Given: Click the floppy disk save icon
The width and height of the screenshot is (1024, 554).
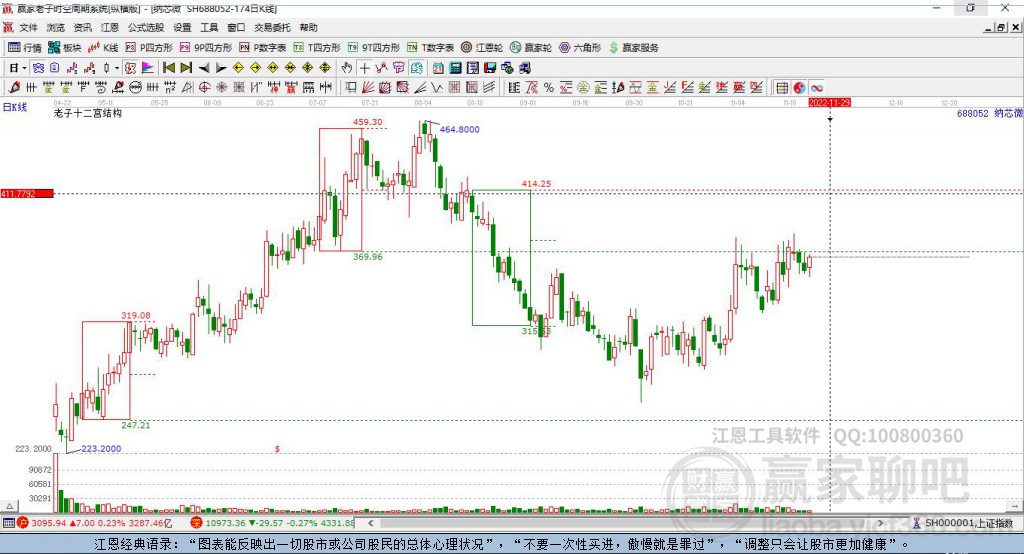Looking at the screenshot, I should tap(490, 68).
